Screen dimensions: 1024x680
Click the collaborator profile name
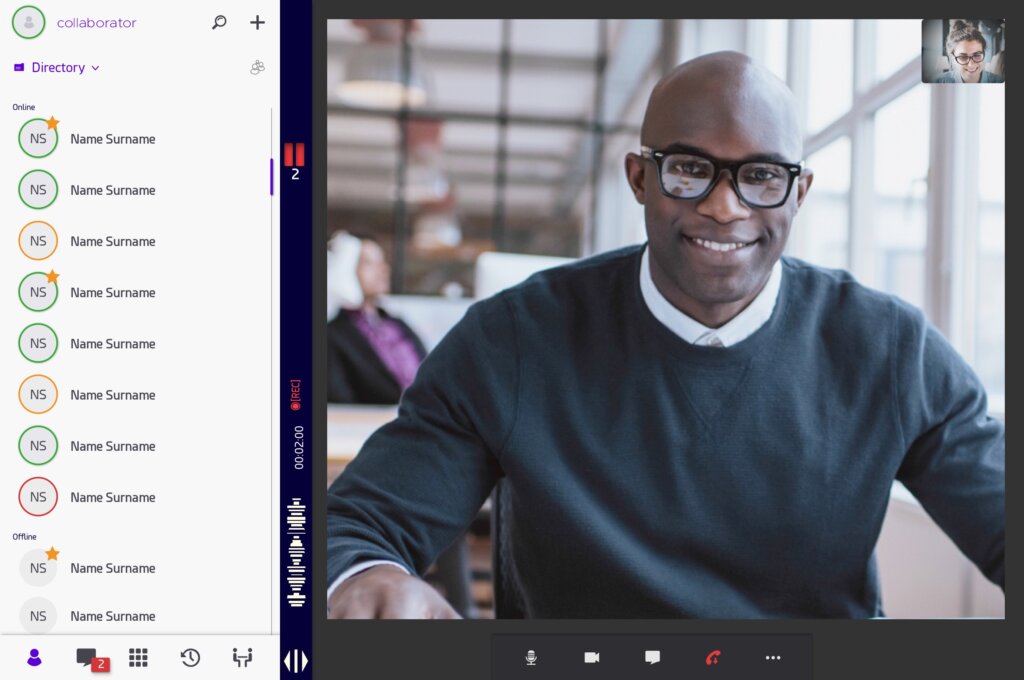[96, 22]
